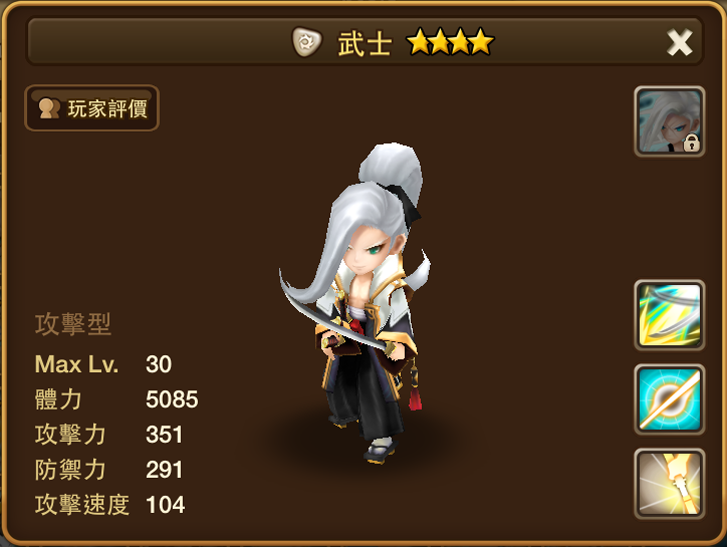The image size is (727, 547).
Task: Click the 攻擊型 type label
Action: point(73,324)
